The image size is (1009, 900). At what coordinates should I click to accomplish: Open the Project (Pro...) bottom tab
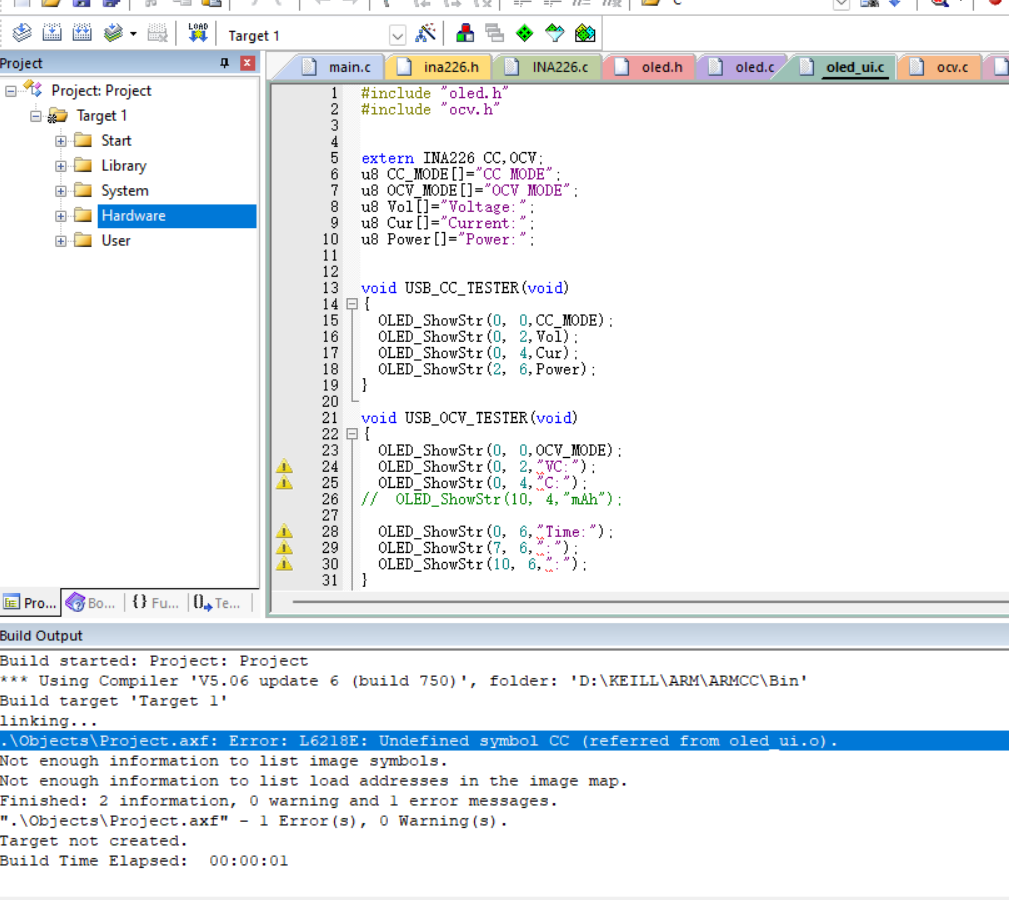30,603
